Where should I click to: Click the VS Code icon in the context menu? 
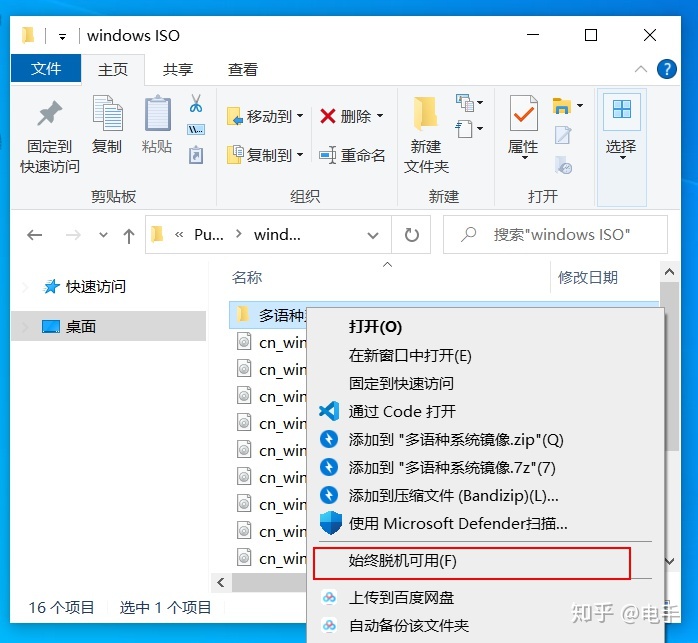329,411
